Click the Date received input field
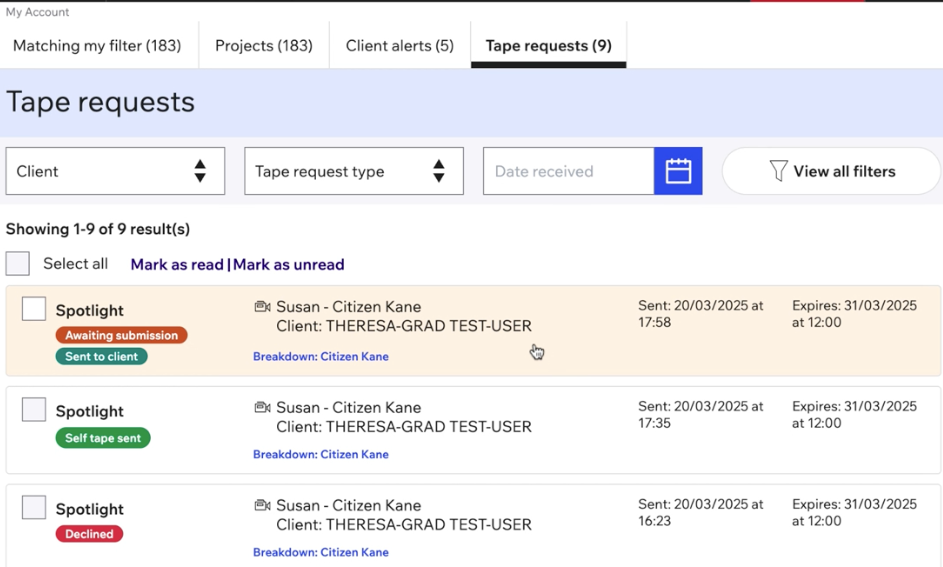This screenshot has width=943, height=567. point(568,171)
